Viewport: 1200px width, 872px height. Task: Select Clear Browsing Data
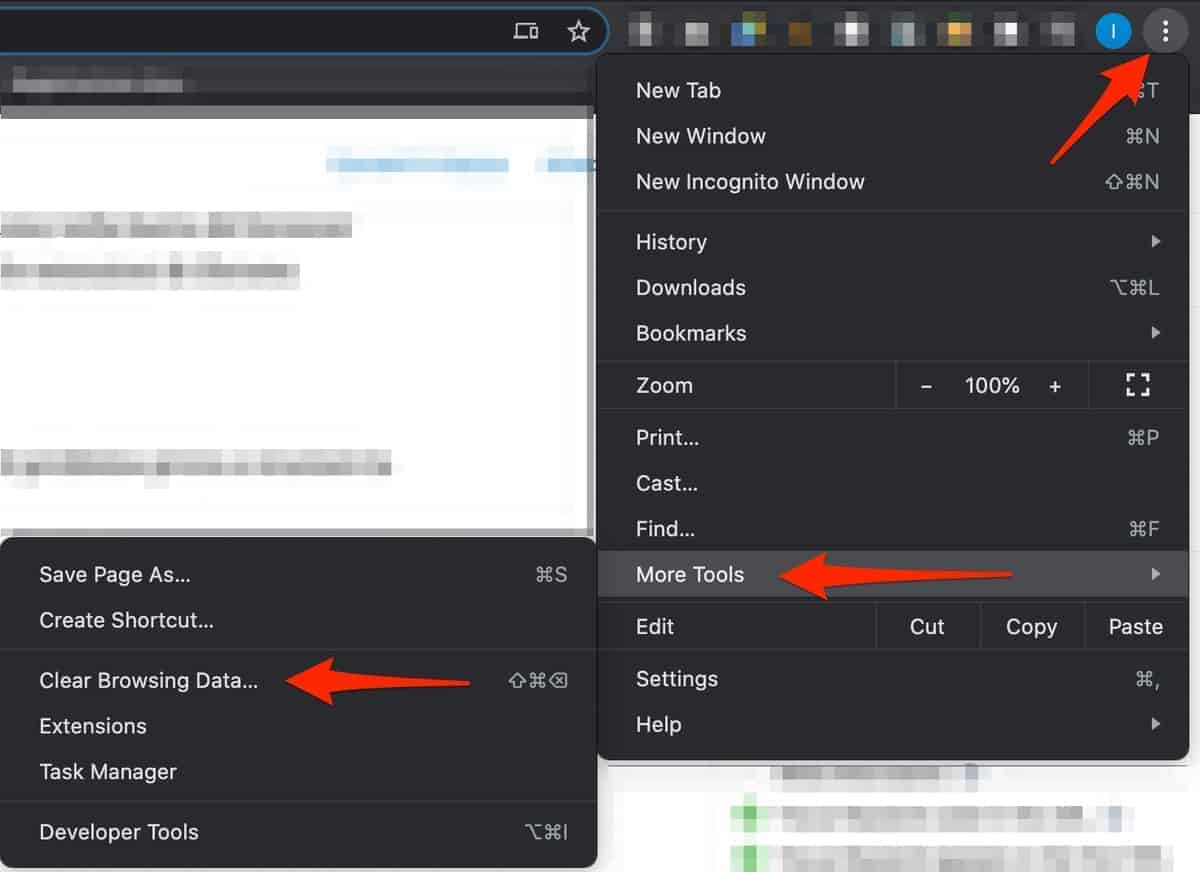[148, 680]
